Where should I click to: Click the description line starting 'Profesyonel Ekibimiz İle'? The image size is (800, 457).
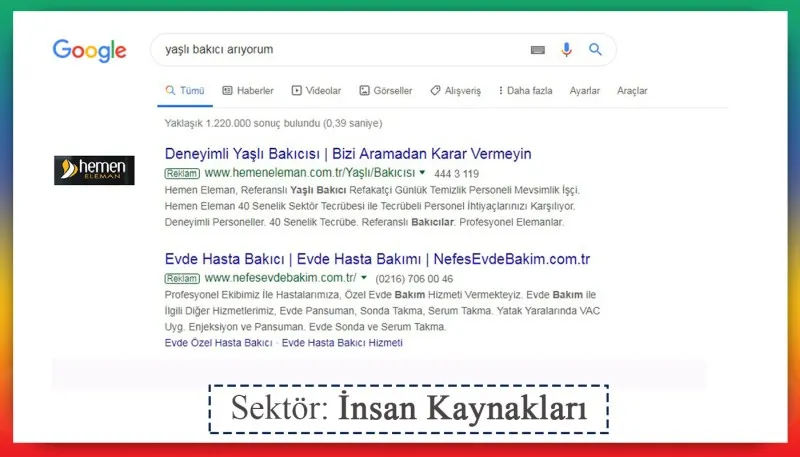(x=380, y=295)
